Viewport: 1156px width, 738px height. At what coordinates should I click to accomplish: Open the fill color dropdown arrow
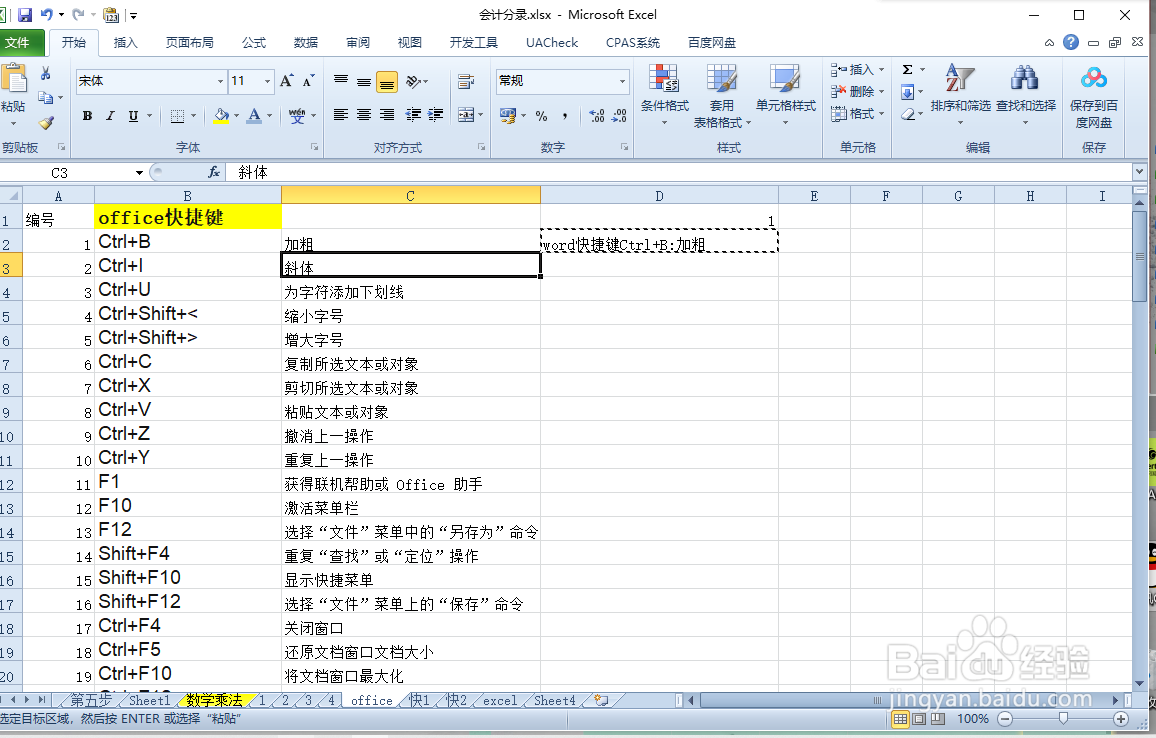[237, 116]
